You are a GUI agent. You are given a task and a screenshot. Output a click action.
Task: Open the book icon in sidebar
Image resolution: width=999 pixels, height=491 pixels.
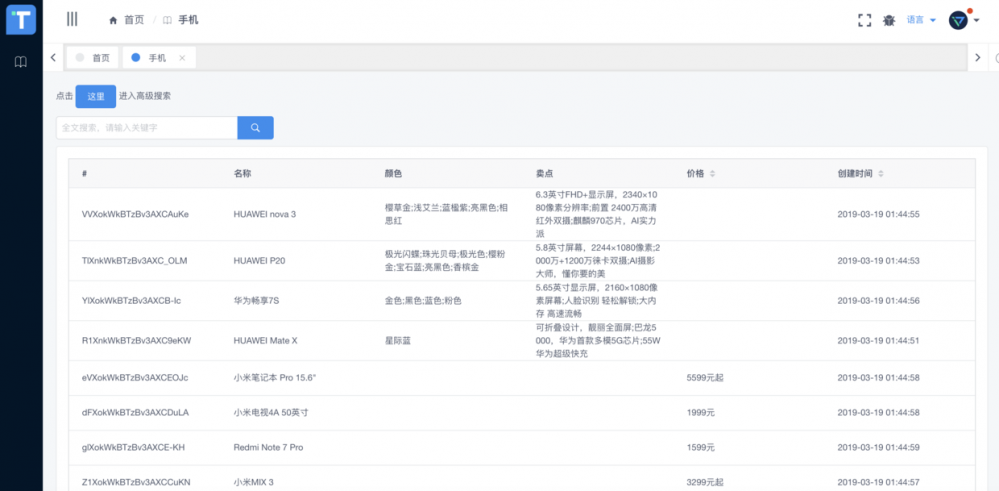click(20, 62)
